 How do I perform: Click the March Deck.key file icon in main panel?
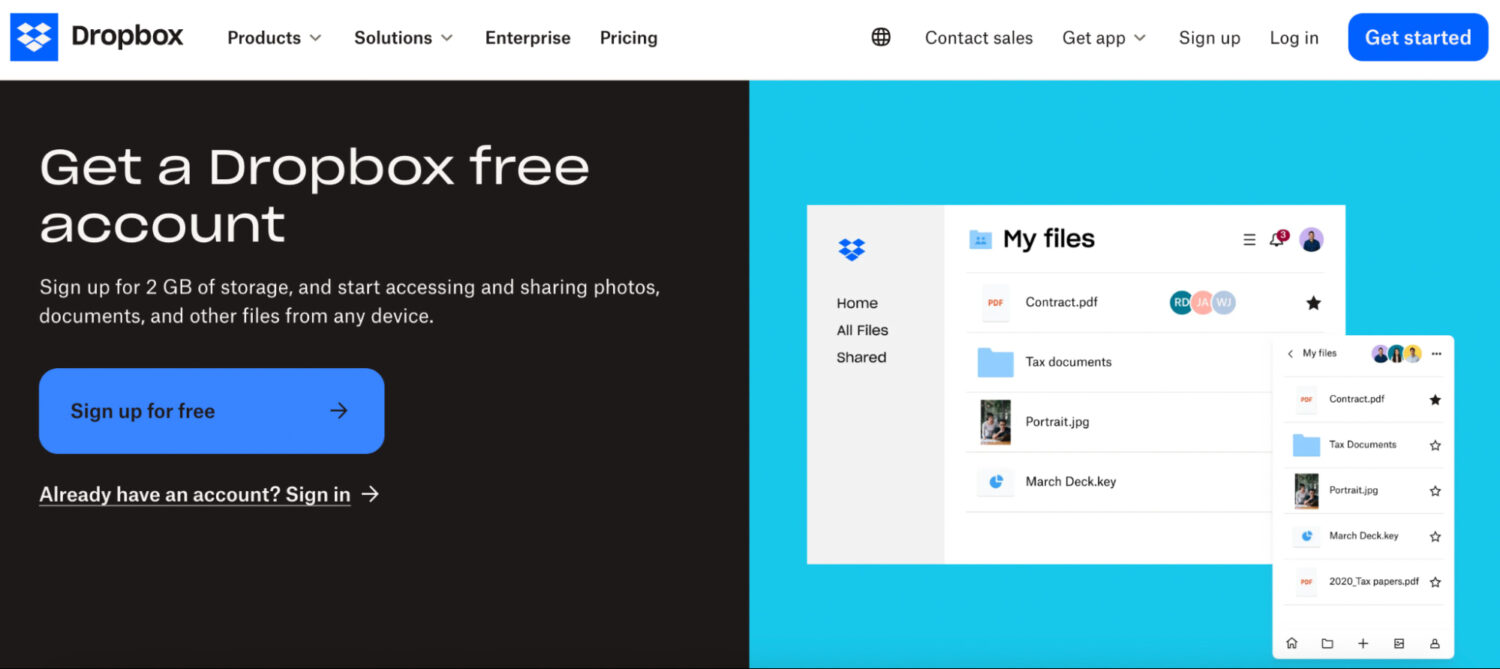(996, 482)
